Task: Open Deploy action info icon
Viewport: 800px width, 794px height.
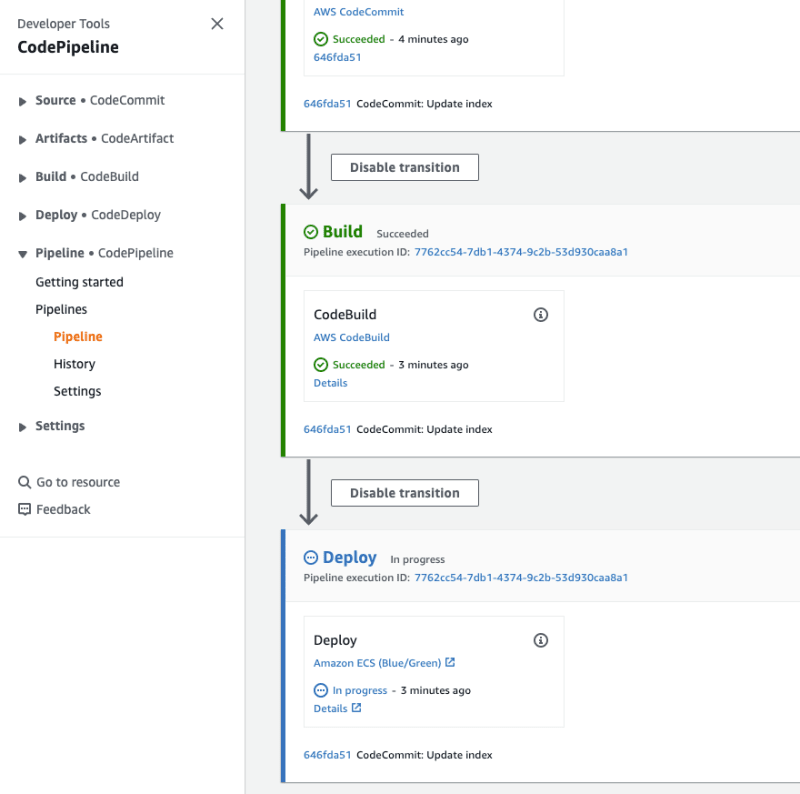Action: pyautogui.click(x=540, y=640)
